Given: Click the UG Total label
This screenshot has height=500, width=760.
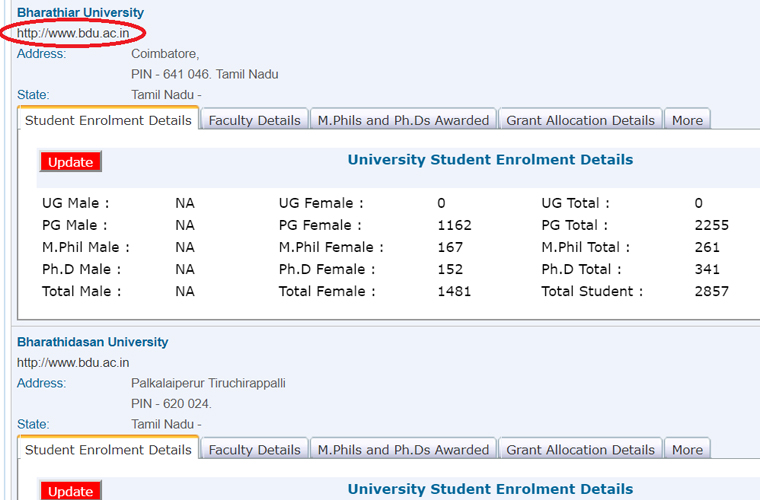Looking at the screenshot, I should [575, 203].
